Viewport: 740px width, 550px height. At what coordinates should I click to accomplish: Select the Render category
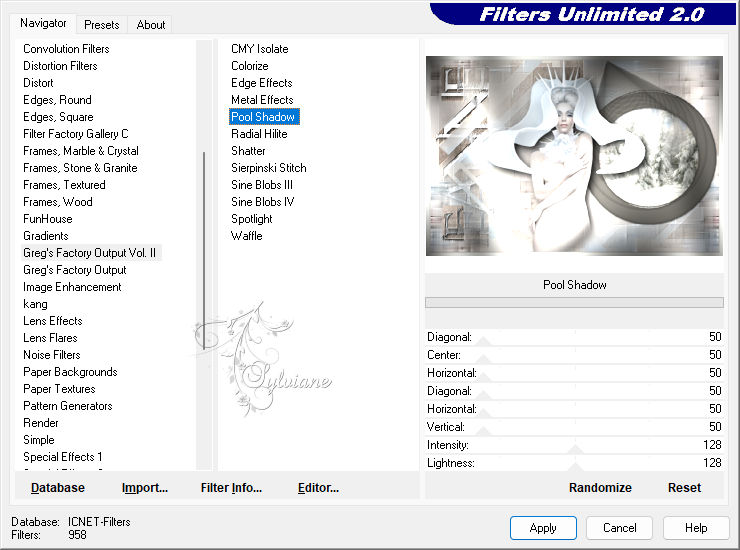tap(41, 423)
